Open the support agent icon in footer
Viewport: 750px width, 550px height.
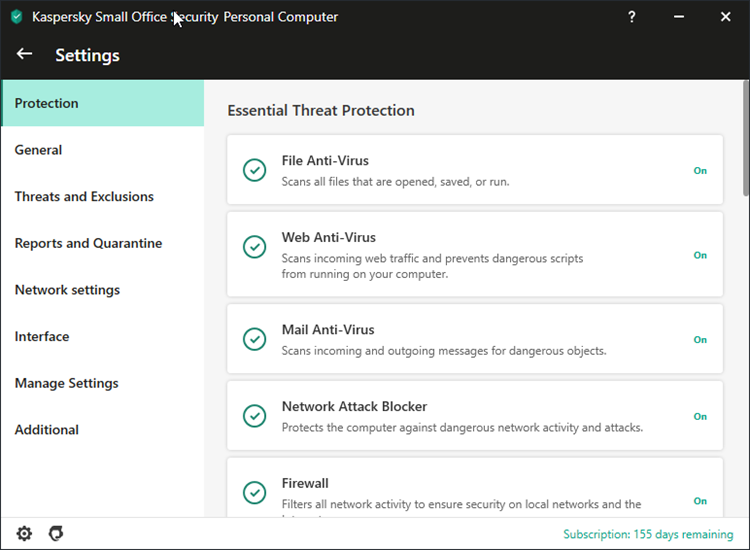(x=56, y=533)
